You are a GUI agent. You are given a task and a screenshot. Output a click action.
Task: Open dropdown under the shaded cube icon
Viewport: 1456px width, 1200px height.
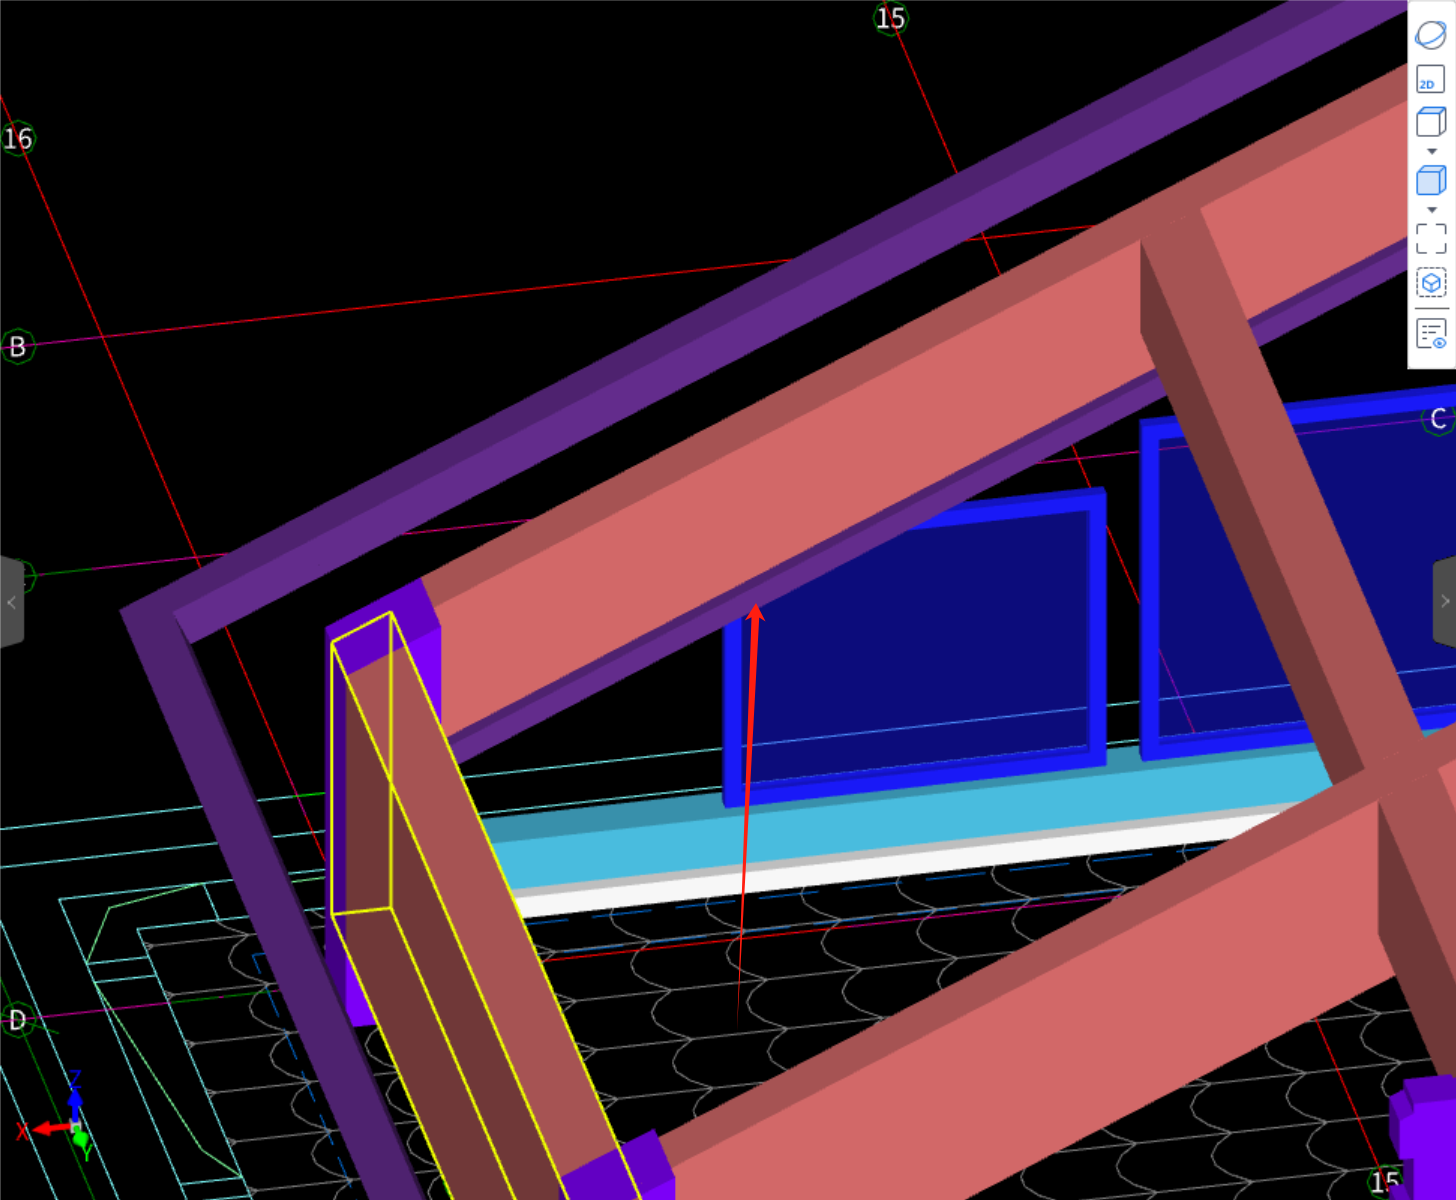coord(1432,210)
